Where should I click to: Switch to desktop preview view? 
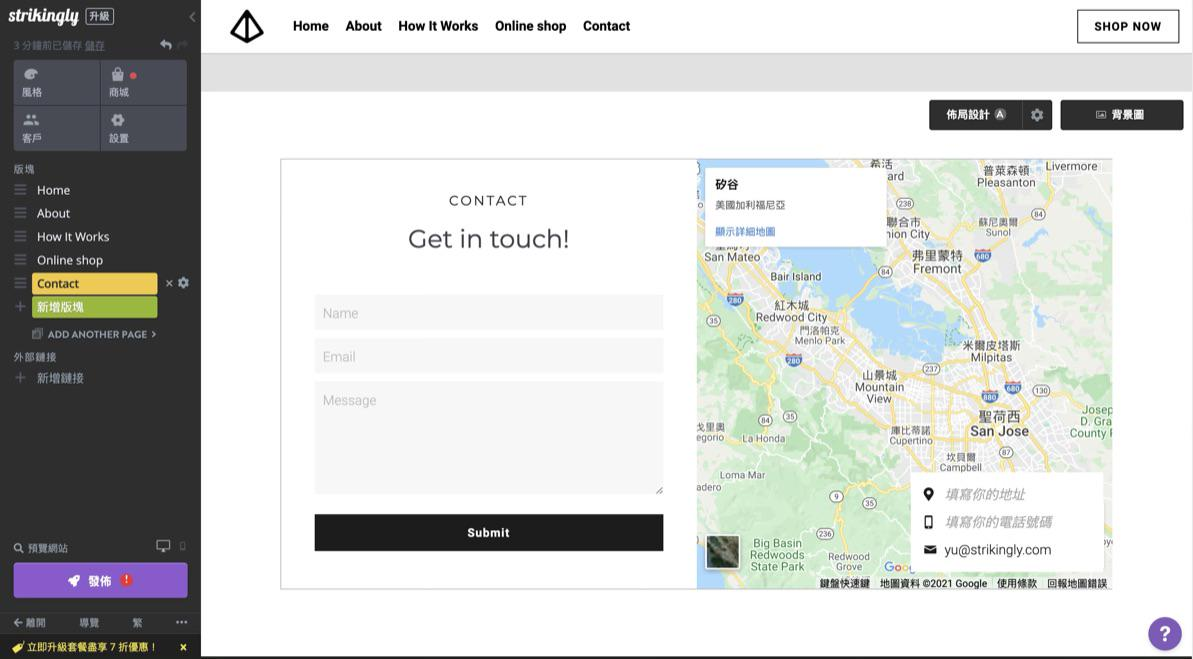[x=163, y=546]
